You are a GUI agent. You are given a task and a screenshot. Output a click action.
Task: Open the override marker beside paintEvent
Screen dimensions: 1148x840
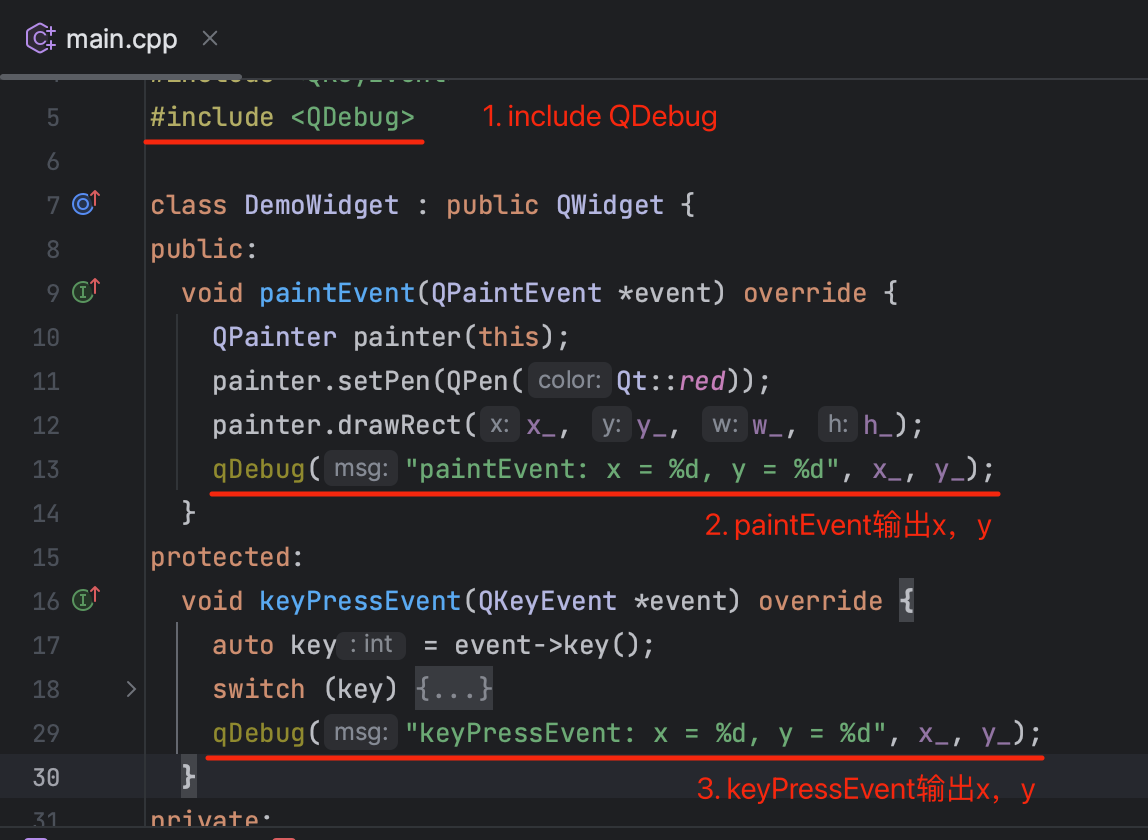(x=86, y=291)
